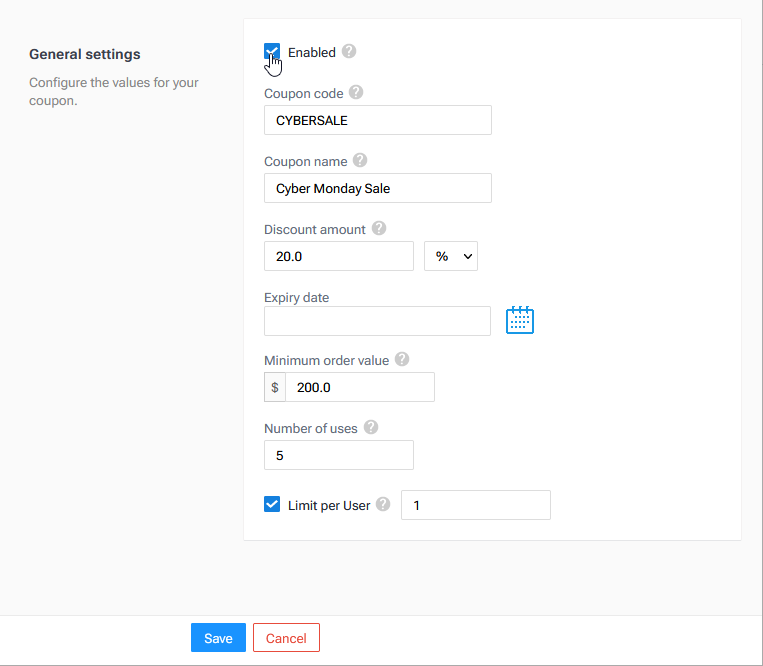Image resolution: width=763 pixels, height=666 pixels.
Task: Click the Discount amount label
Action: 315,230
